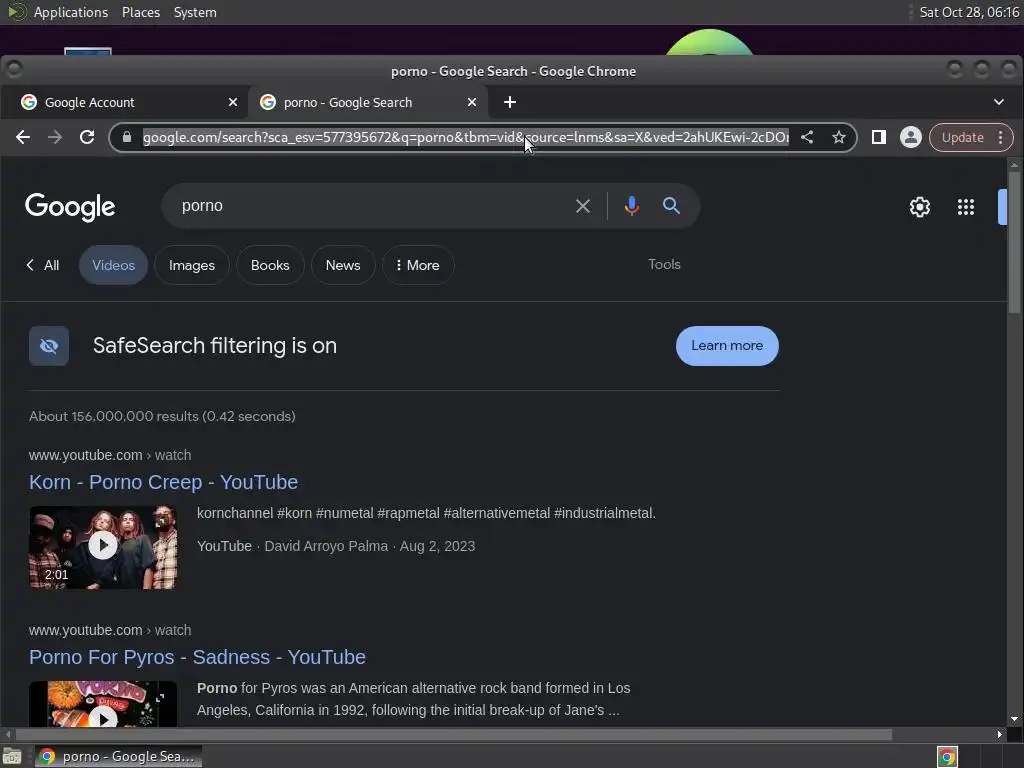The image size is (1024, 768).
Task: Switch to the Books filter
Action: pos(270,265)
